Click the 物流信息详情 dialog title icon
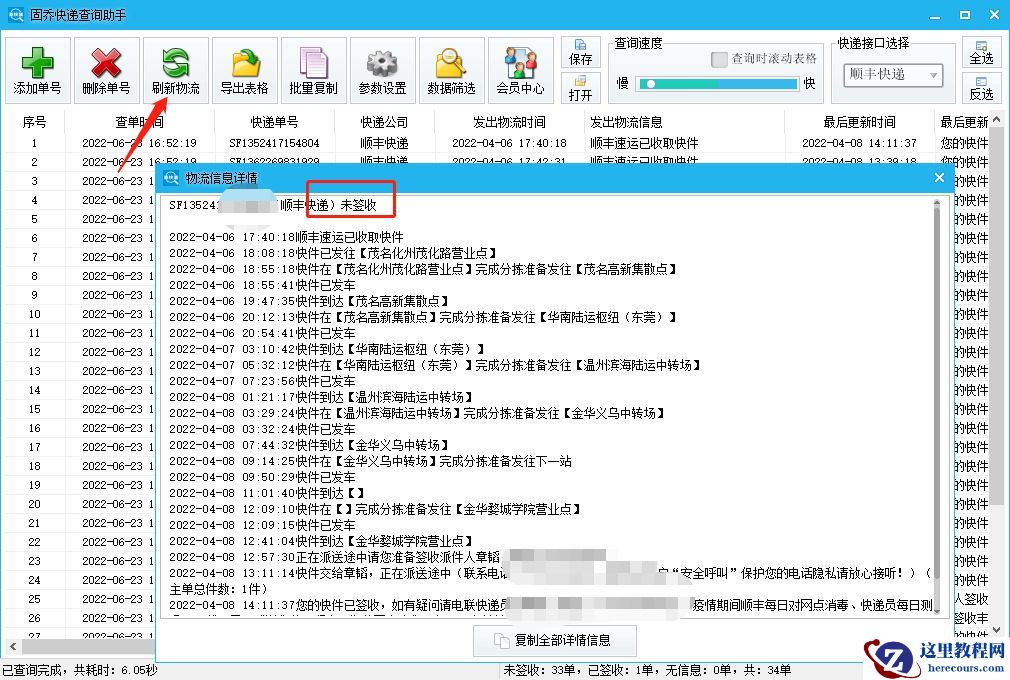The image size is (1010, 680). (171, 178)
